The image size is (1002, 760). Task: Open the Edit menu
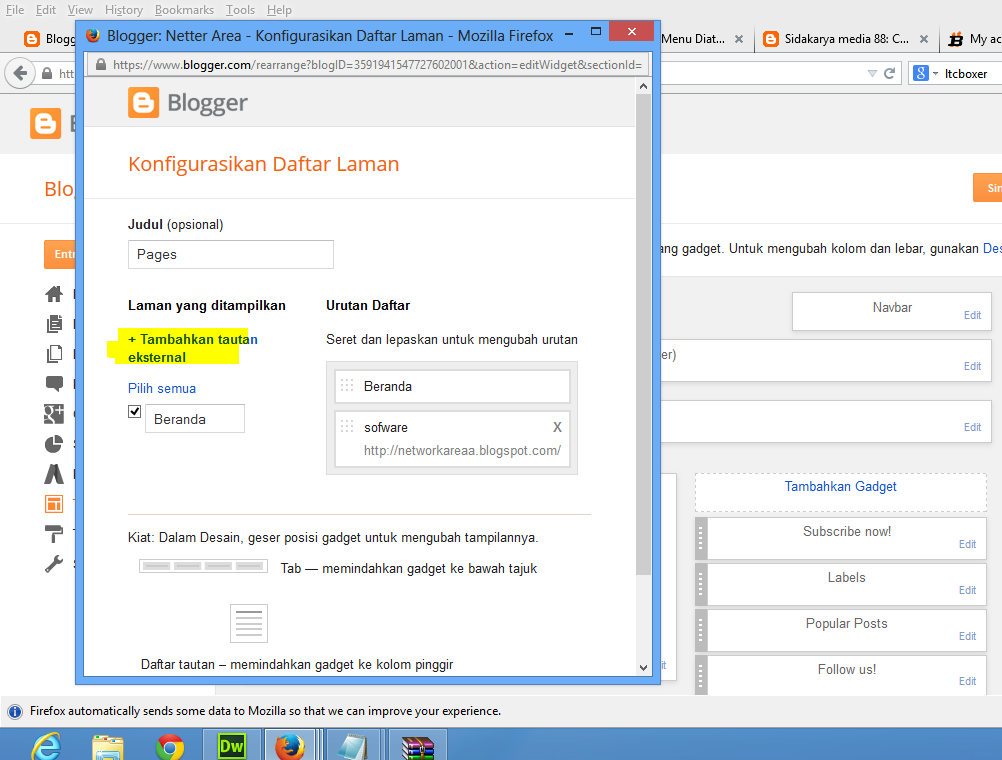pos(45,10)
